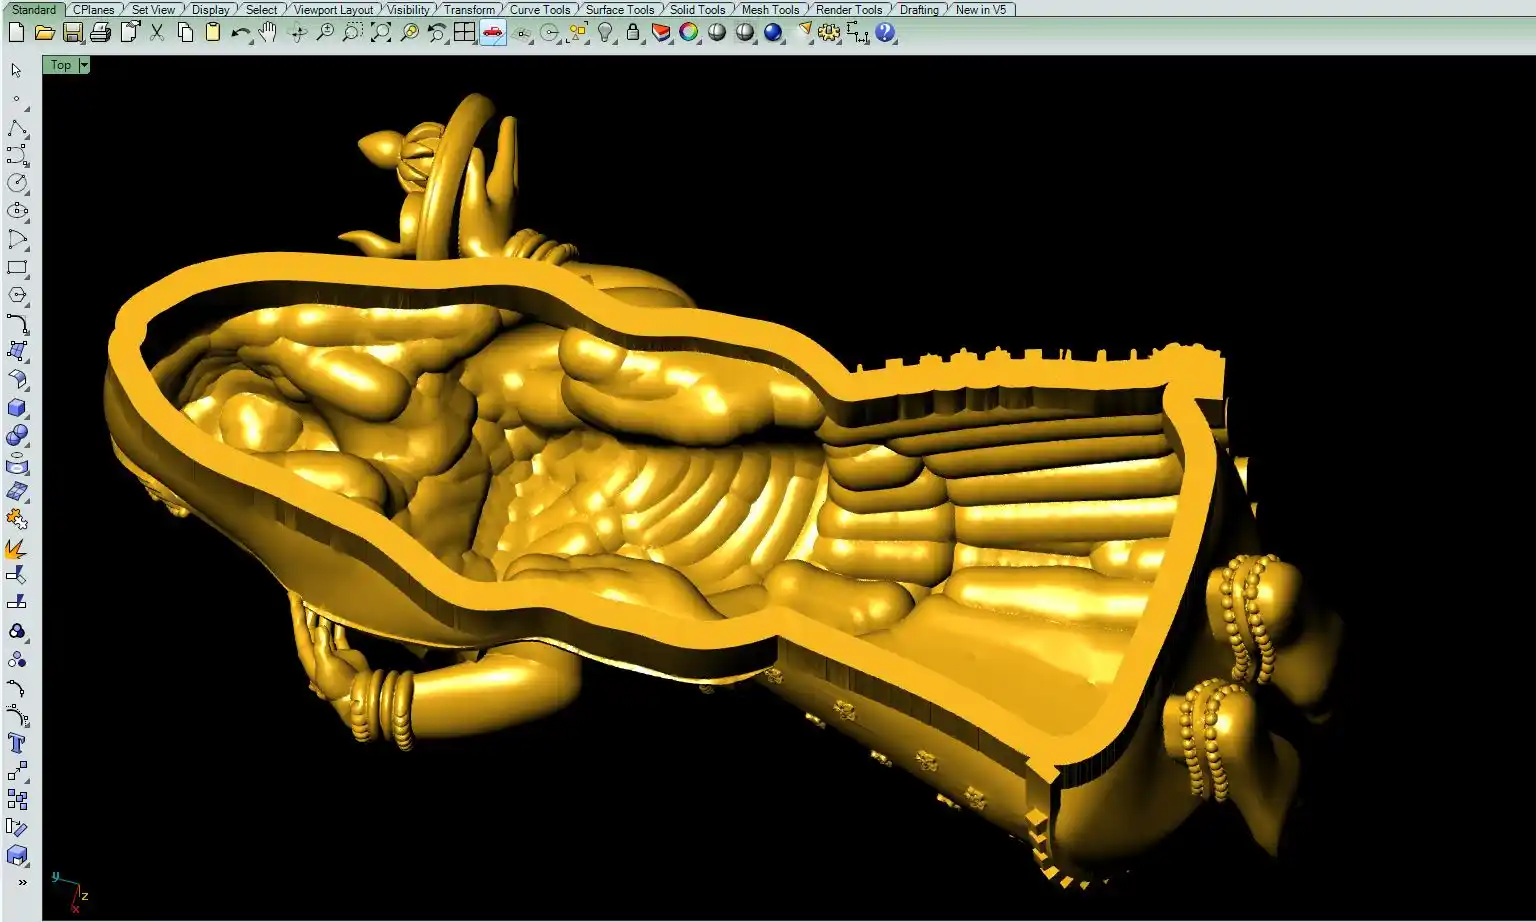Viewport: 1536px width, 922px height.
Task: Click the Save file icon
Action: click(72, 33)
